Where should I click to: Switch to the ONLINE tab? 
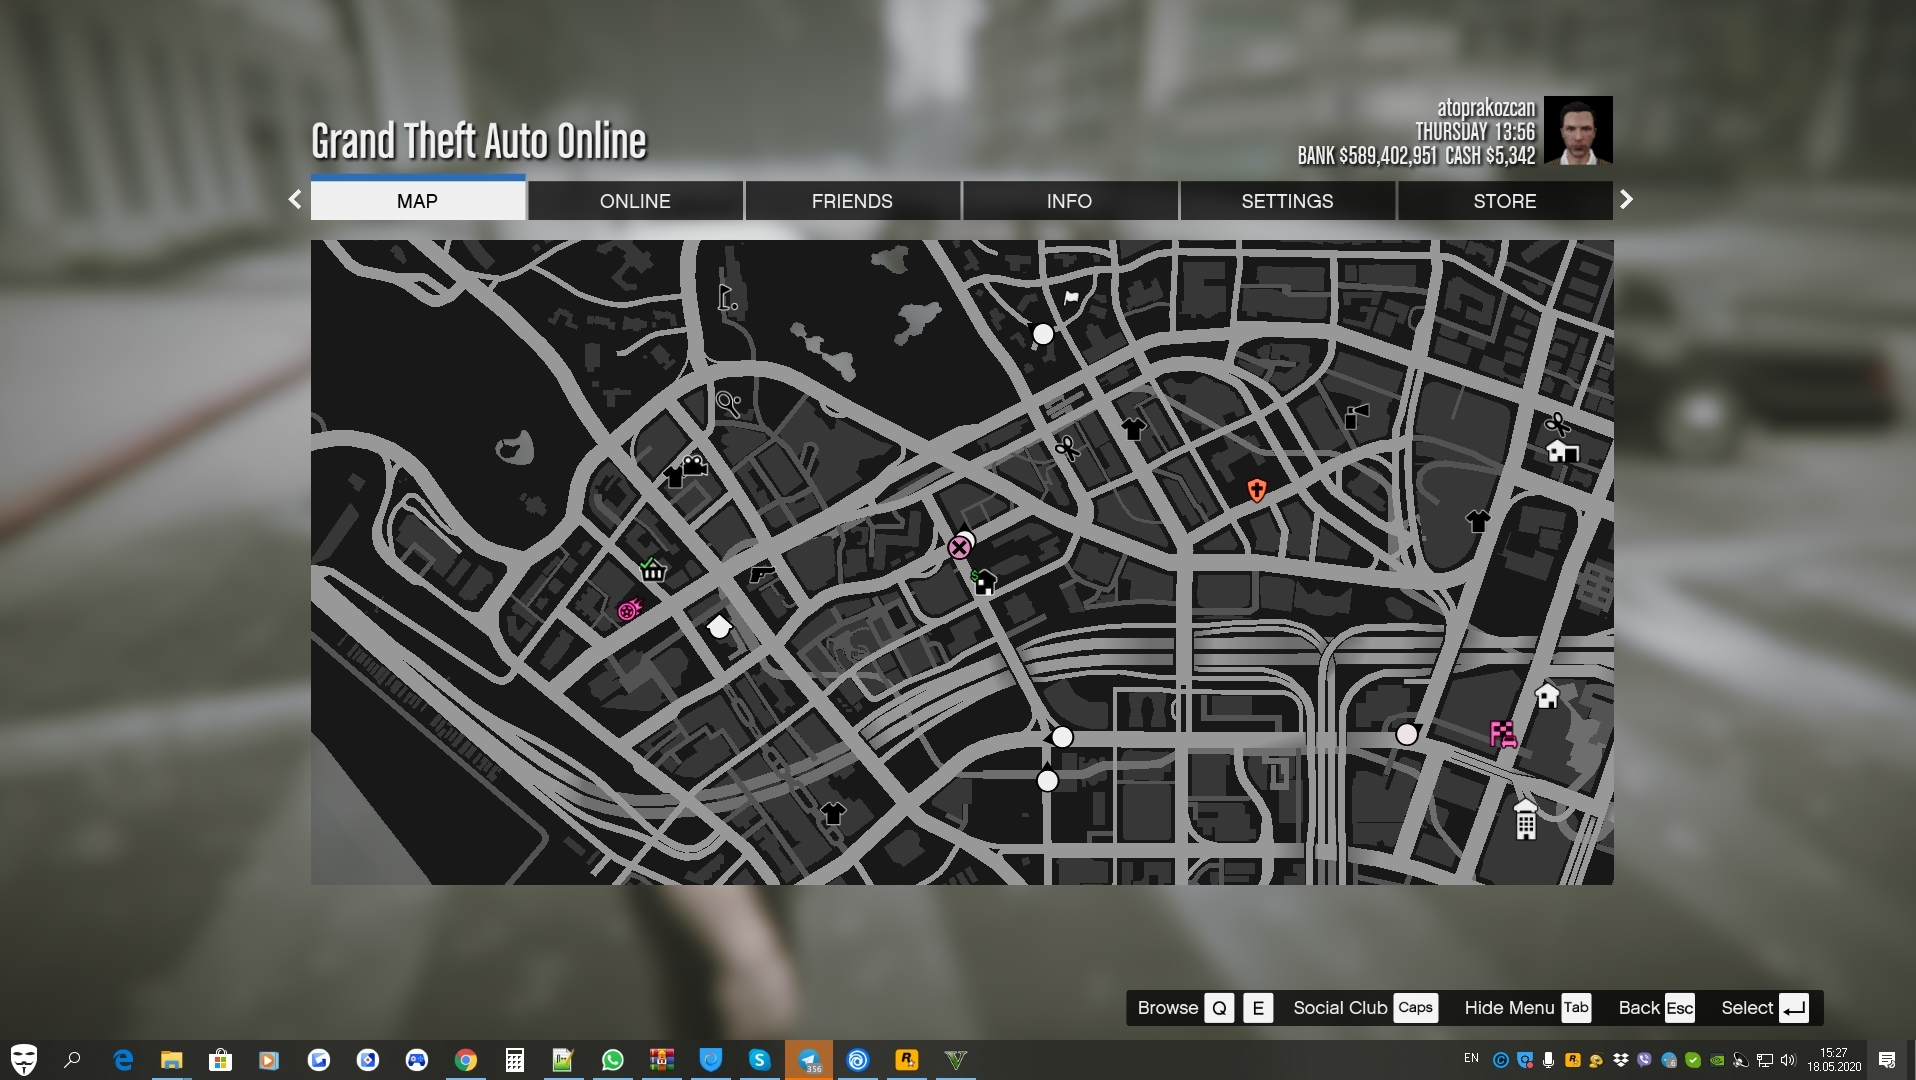635,201
